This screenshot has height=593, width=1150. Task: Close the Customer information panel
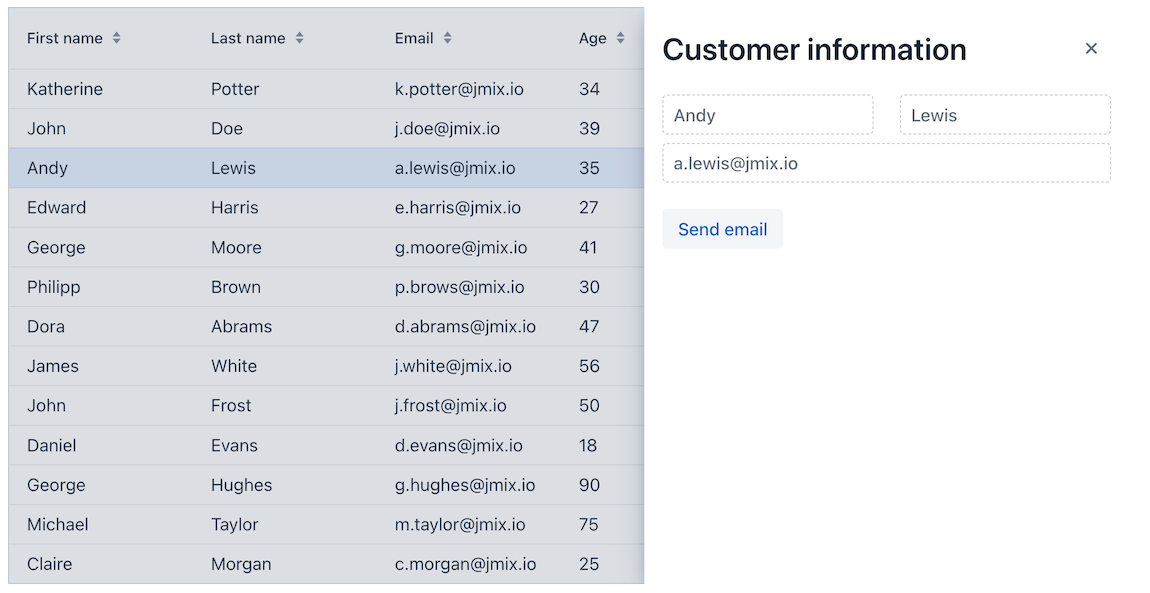(1091, 49)
